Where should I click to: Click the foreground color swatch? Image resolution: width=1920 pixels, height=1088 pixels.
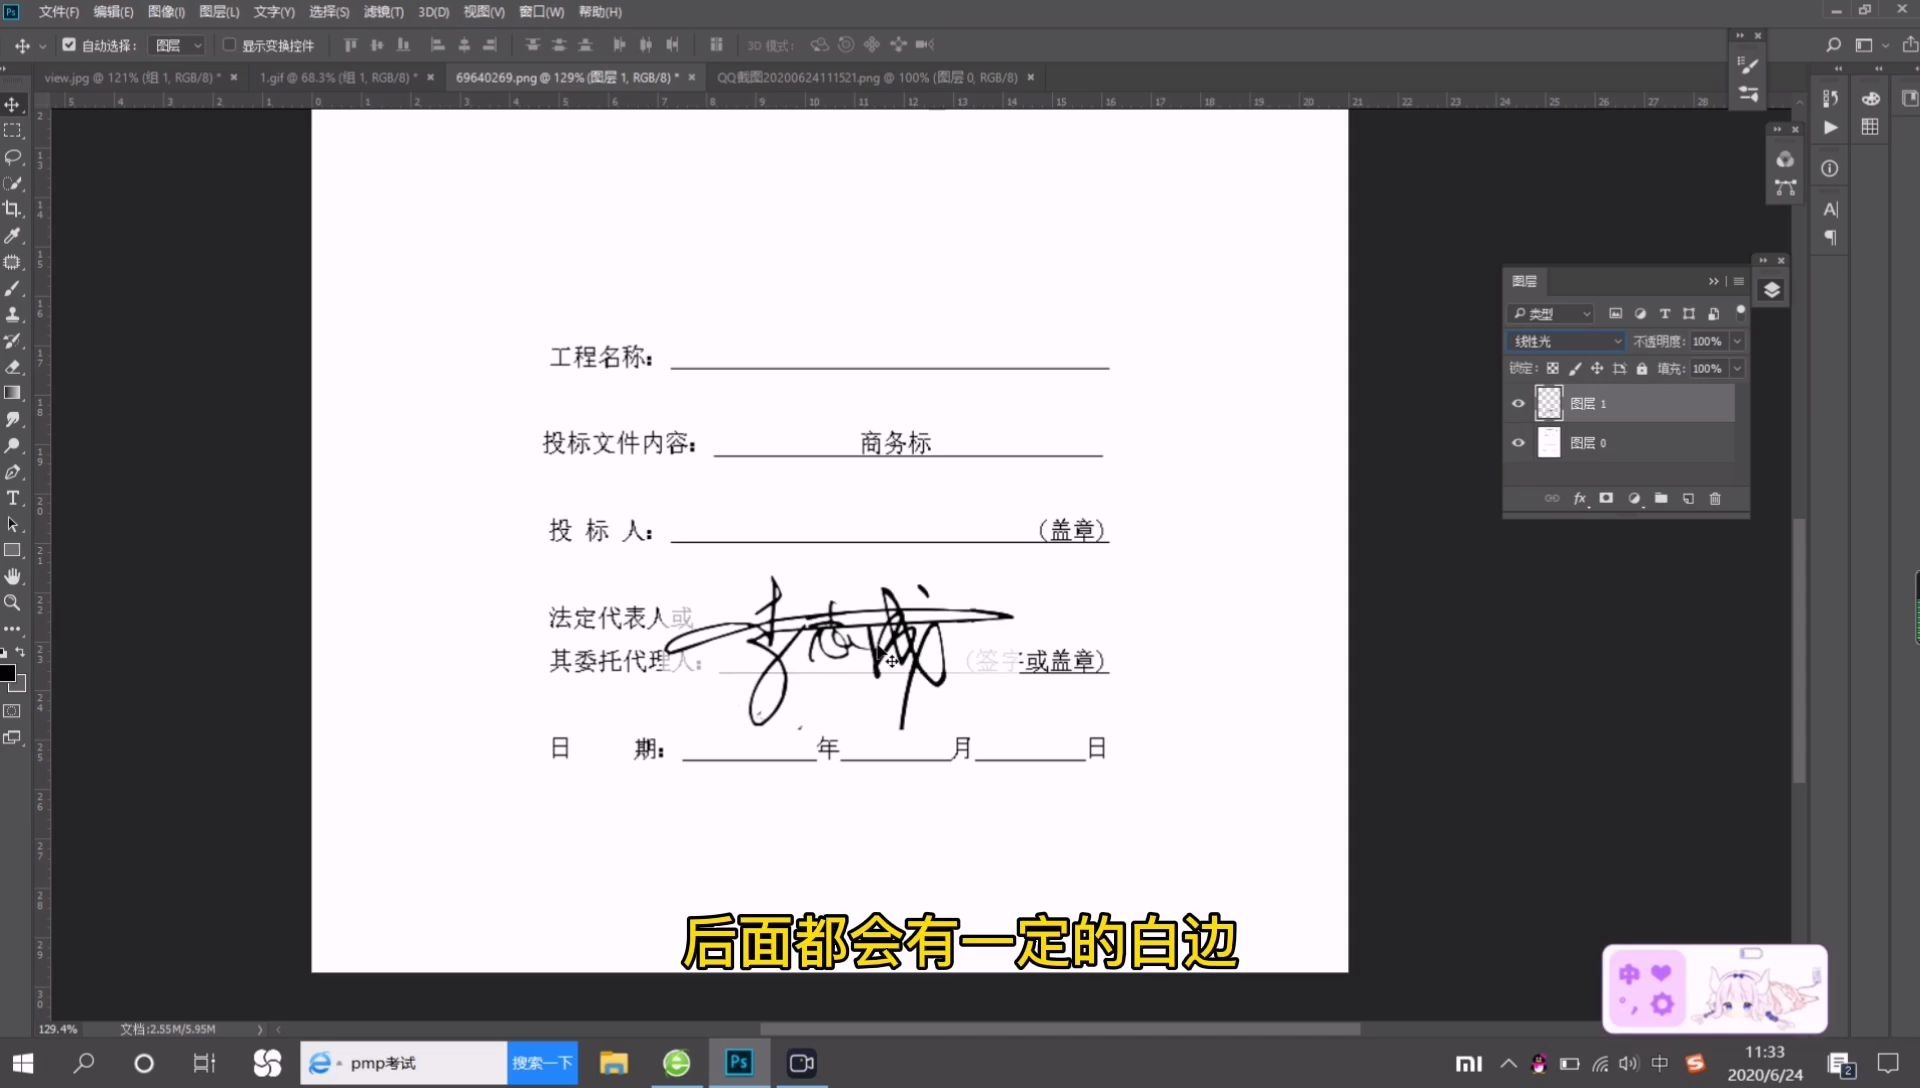pyautogui.click(x=8, y=672)
